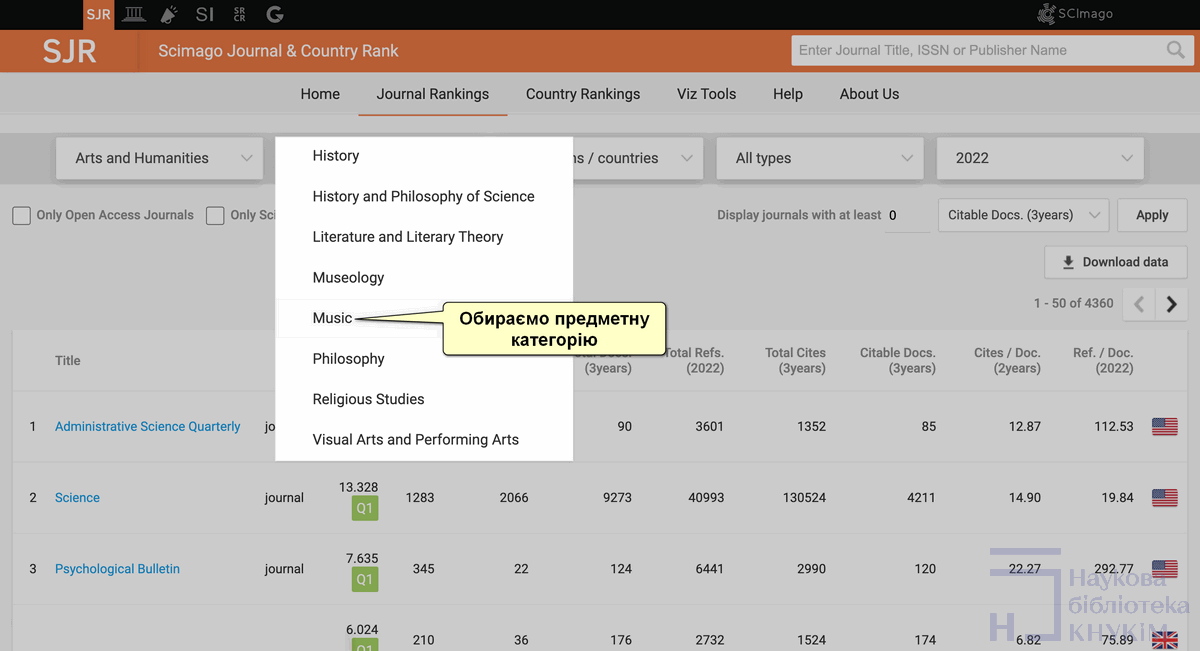Enable Only Open Access Journals checkbox

click(21, 215)
